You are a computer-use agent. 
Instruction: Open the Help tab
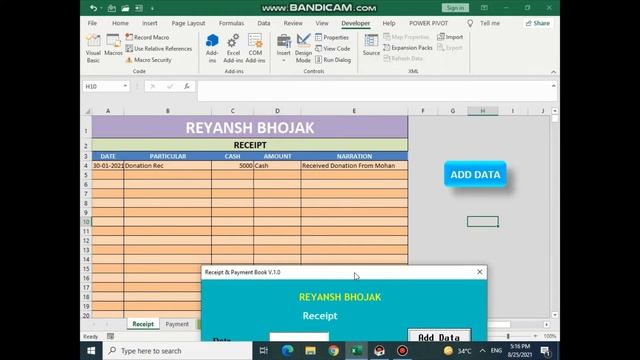tap(389, 23)
